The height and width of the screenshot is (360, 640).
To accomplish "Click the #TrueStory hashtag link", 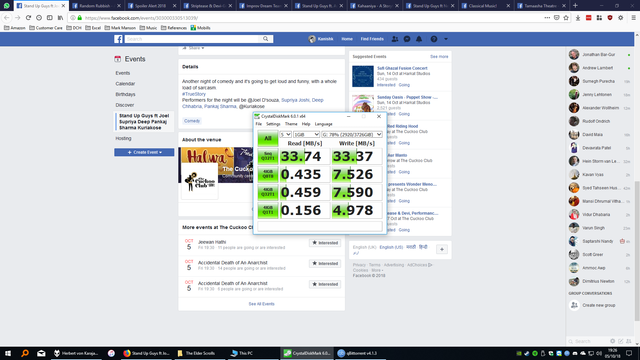I will pos(194,94).
